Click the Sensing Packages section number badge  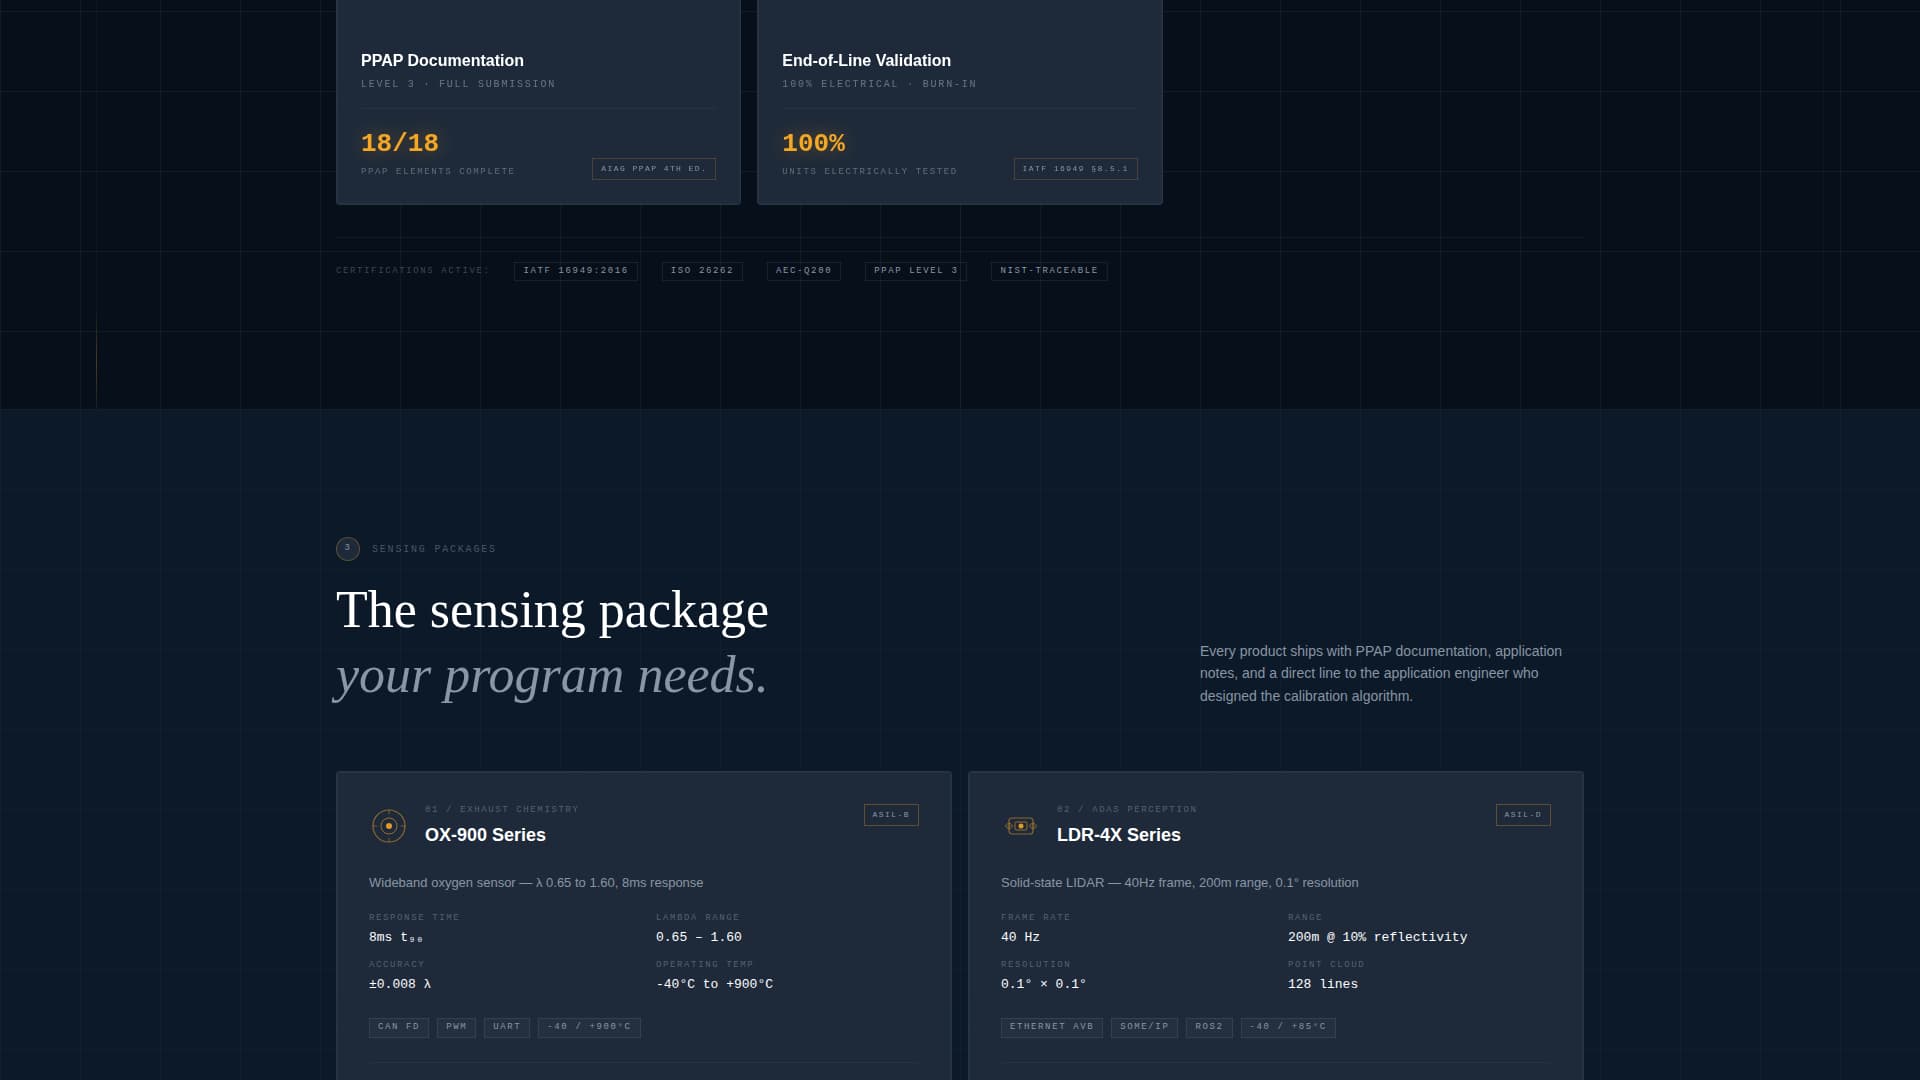click(x=347, y=548)
